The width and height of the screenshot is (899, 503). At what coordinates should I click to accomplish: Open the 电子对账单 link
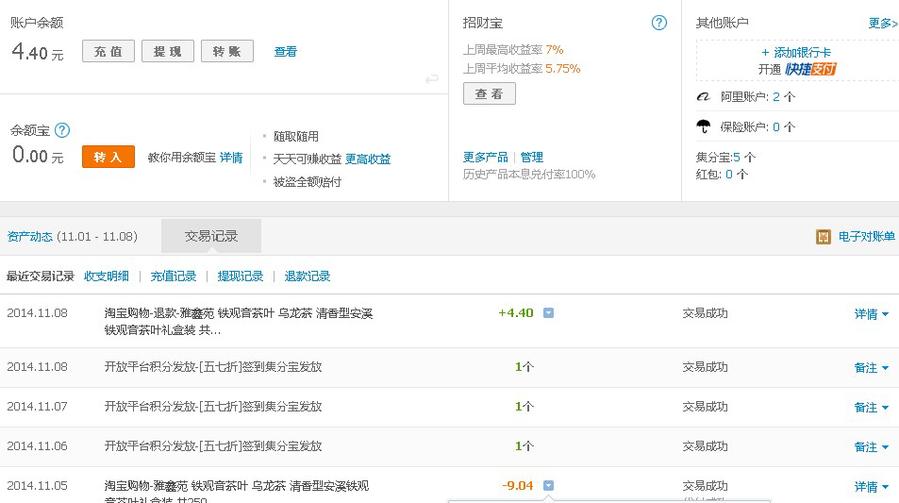(x=866, y=236)
